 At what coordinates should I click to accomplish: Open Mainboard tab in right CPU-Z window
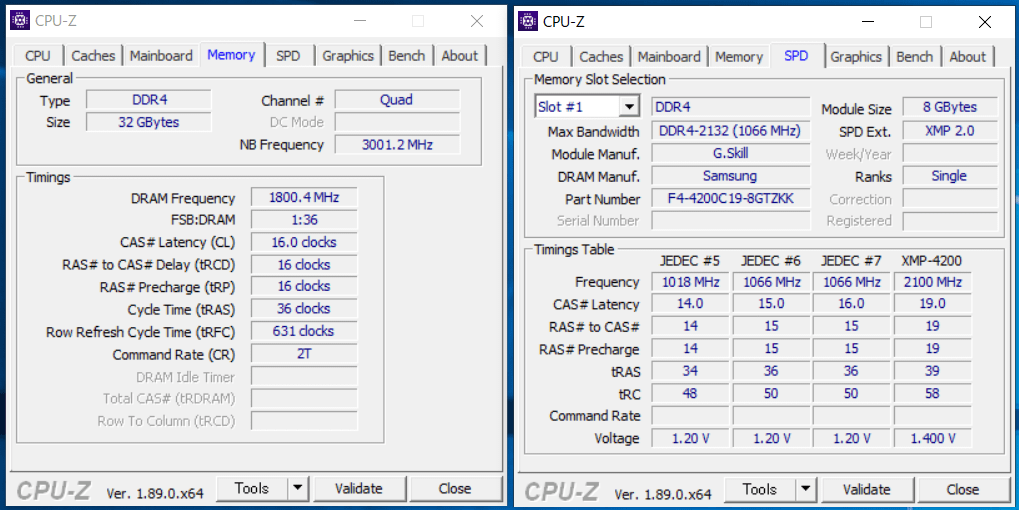tap(669, 57)
